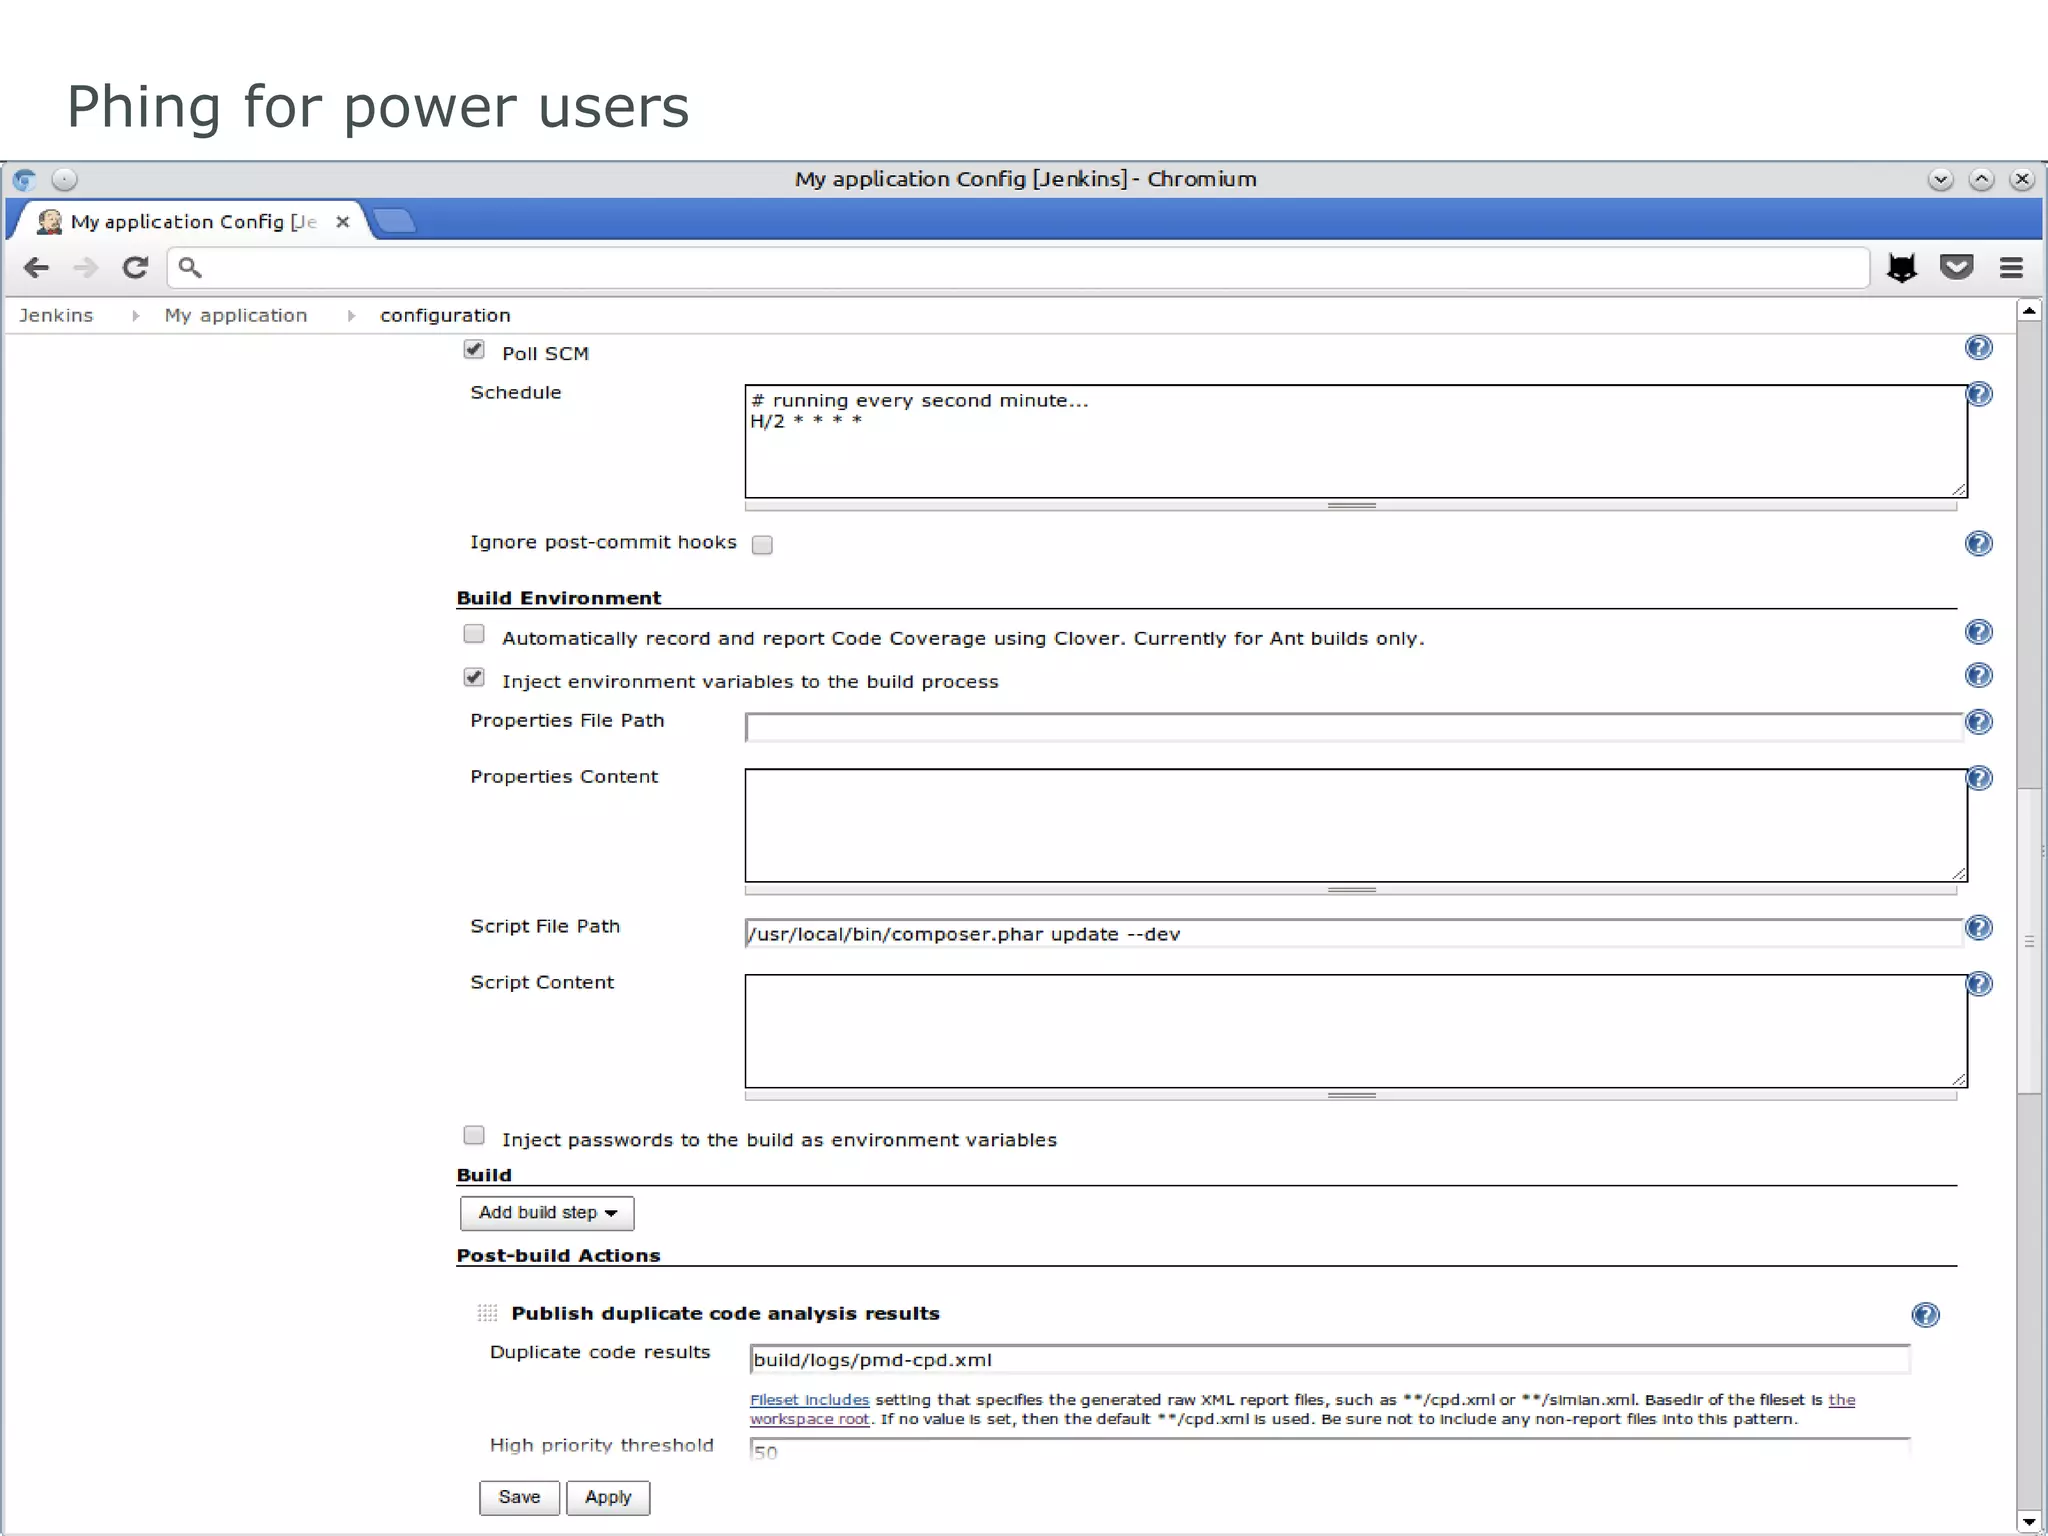Maximize the Chromium window
Screen dimensions: 2048x1536
pos(1981,180)
